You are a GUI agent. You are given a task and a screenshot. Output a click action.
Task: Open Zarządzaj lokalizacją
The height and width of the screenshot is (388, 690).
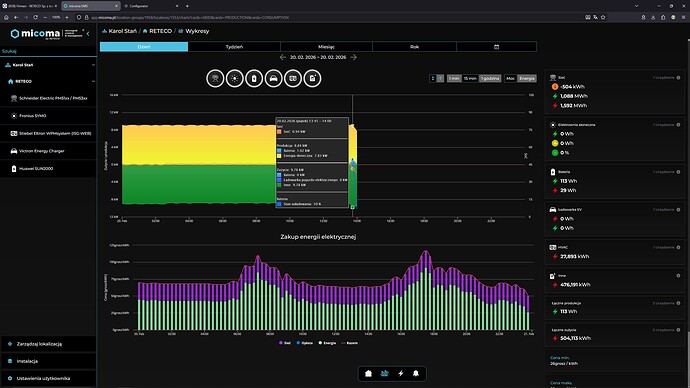[x=48, y=344]
